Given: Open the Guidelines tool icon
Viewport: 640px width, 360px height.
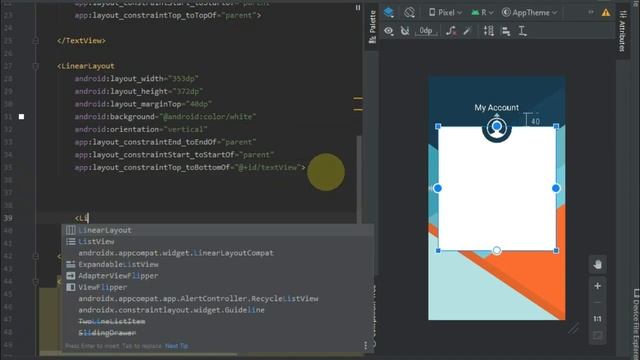Looking at the screenshot, I should [522, 31].
